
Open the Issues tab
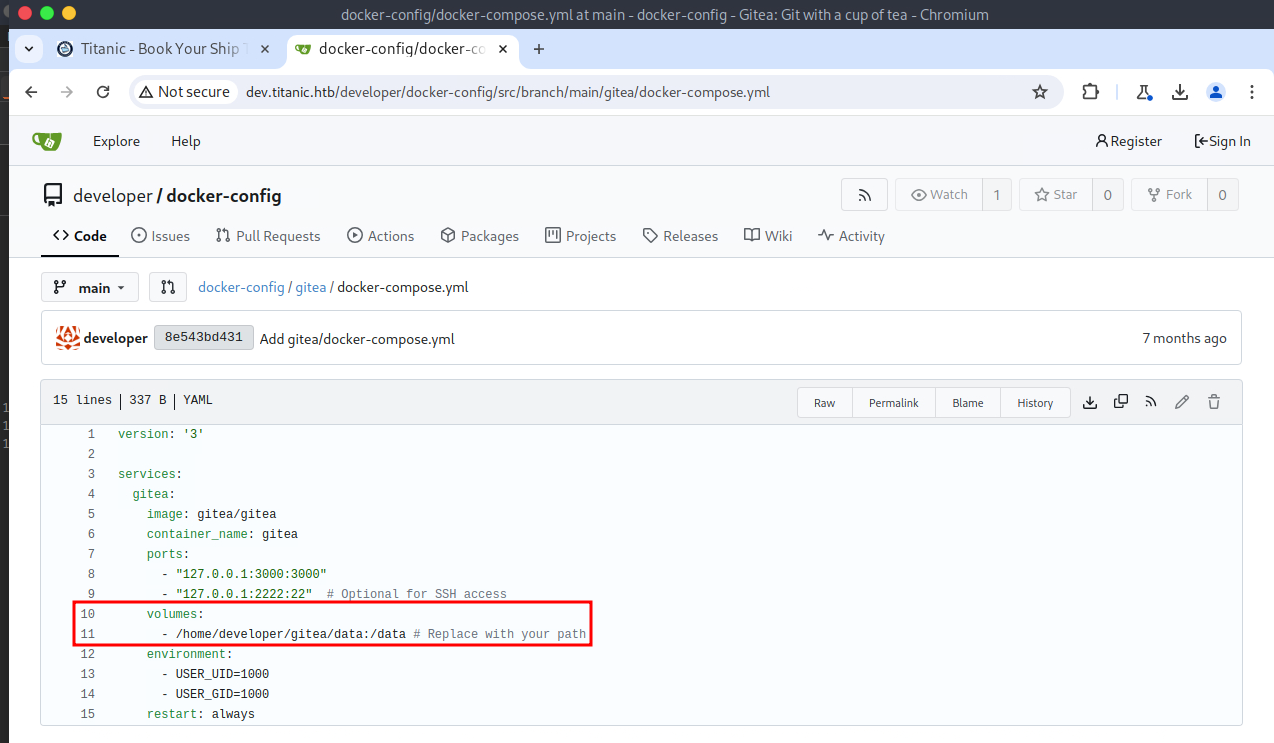point(160,236)
